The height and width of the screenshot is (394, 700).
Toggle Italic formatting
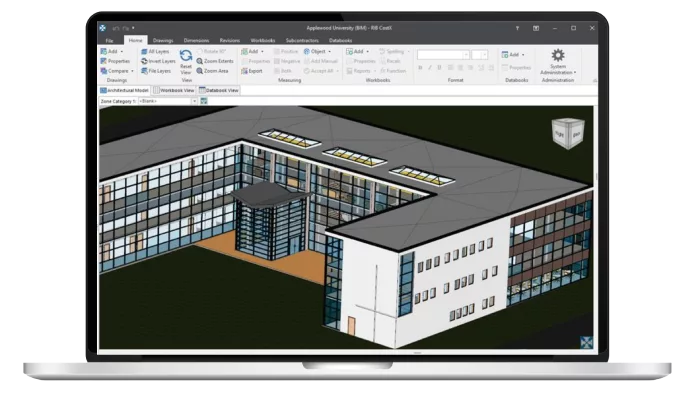click(430, 68)
